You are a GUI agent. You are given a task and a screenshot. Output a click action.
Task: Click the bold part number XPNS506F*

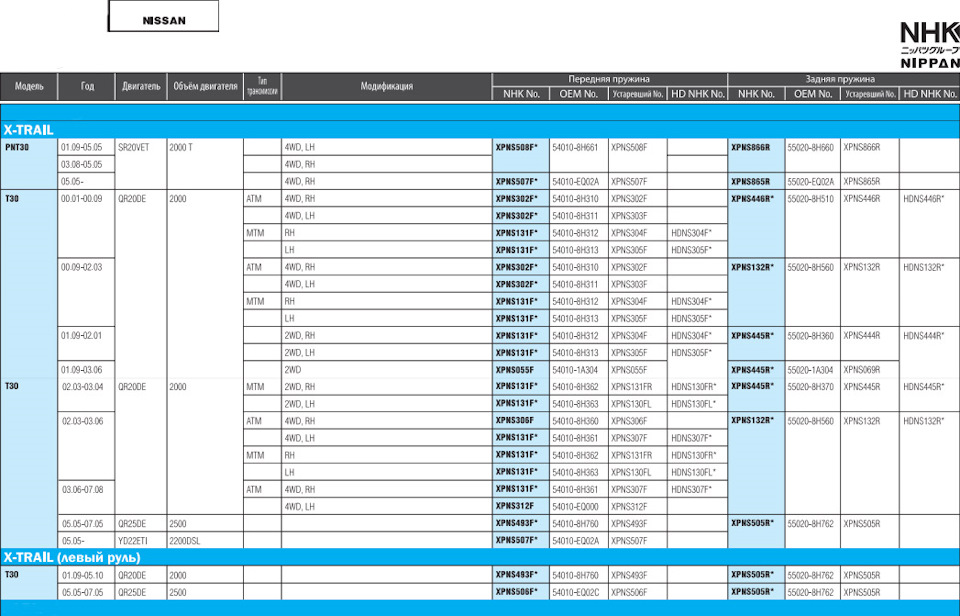pos(517,593)
